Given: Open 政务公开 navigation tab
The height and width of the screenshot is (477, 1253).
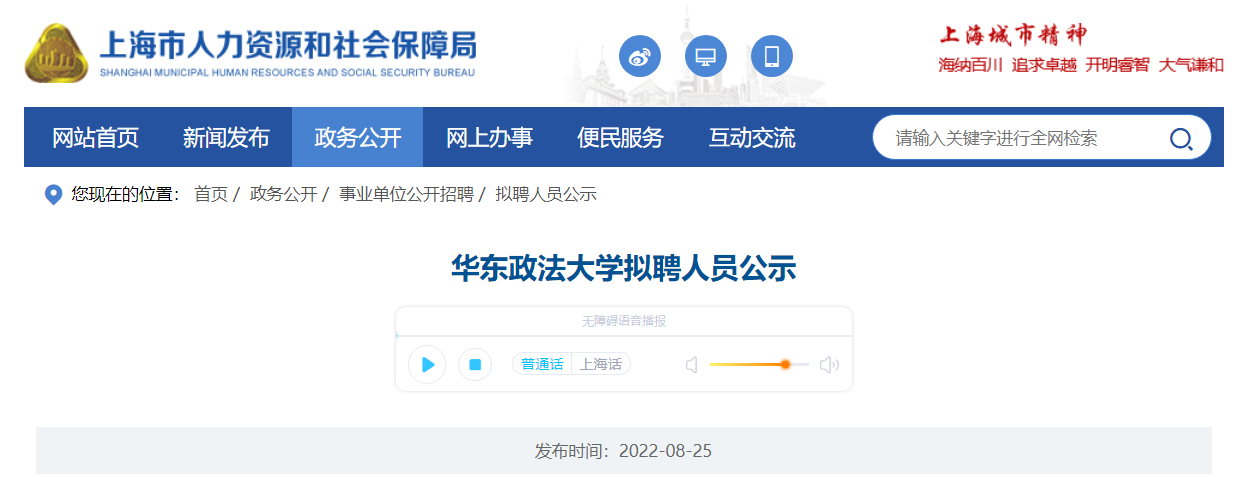Looking at the screenshot, I should click(x=358, y=138).
